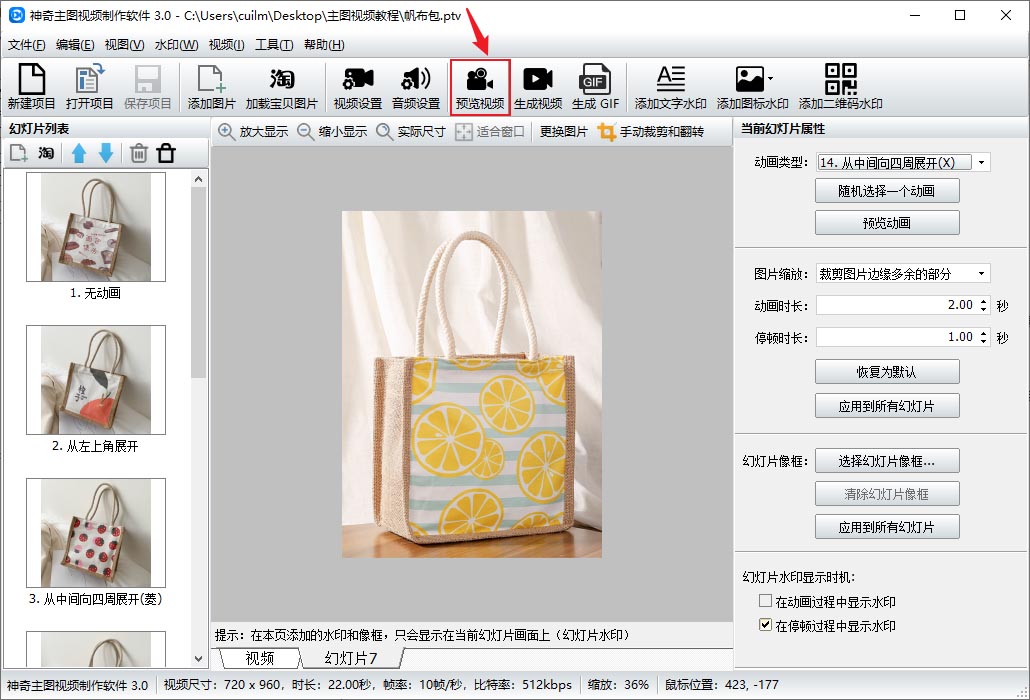Open 音频设置 from the toolbar

tap(416, 86)
